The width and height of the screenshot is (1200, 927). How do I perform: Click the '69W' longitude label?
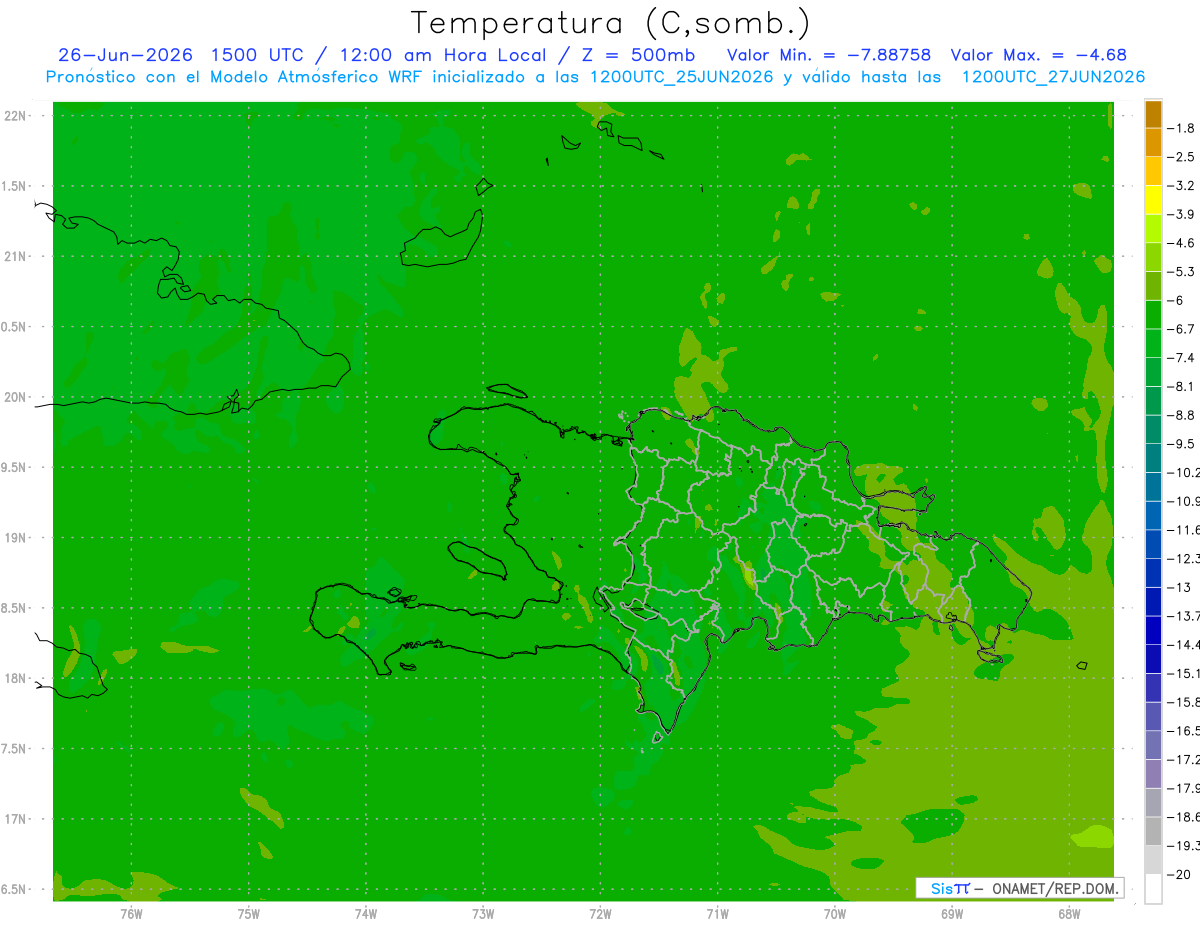[x=952, y=913]
